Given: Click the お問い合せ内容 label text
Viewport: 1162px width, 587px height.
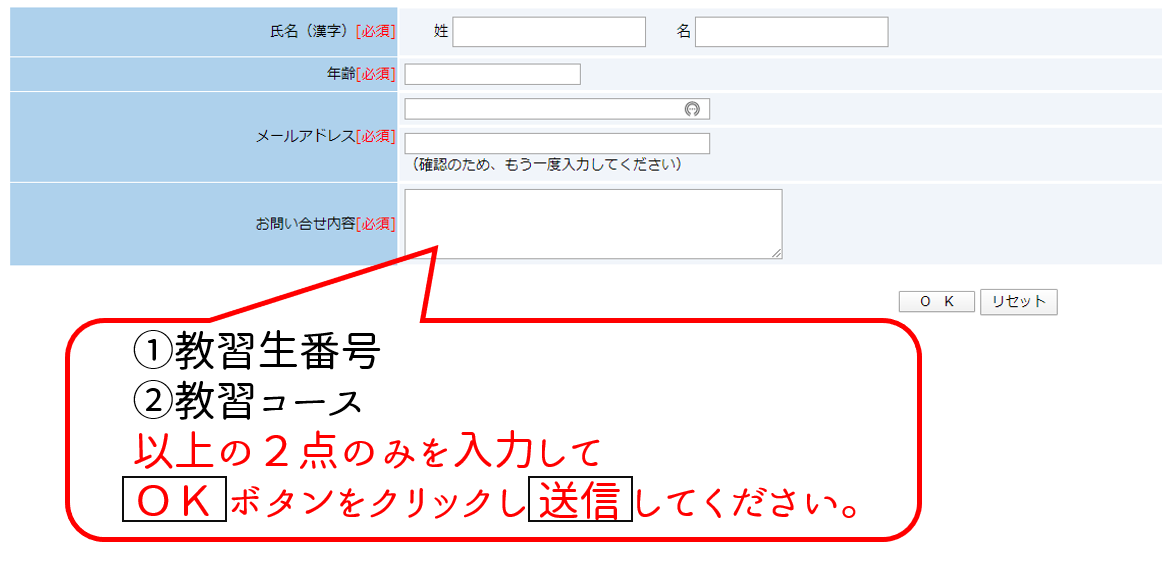Looking at the screenshot, I should [305, 224].
